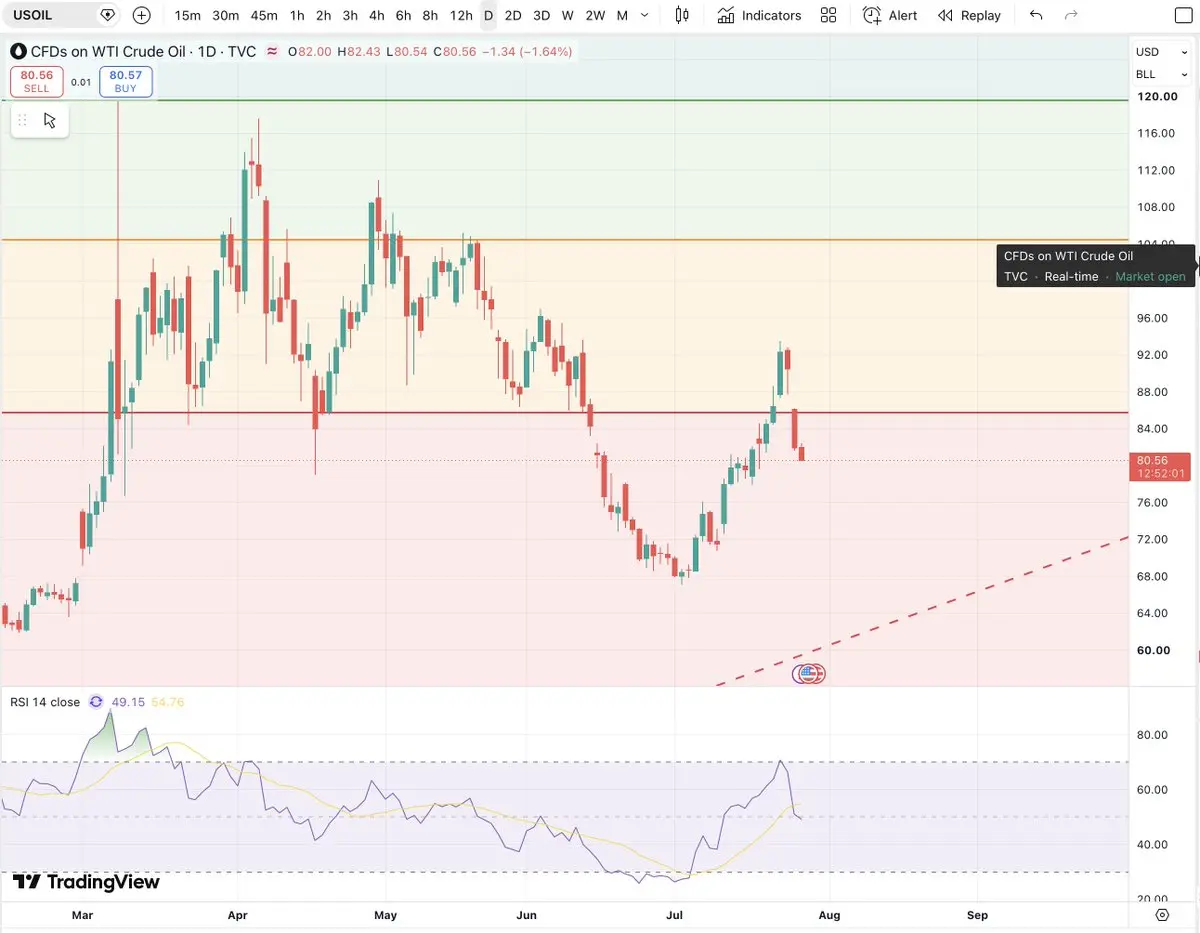Select the arrow cursor tool
The height and width of the screenshot is (933, 1200).
(50, 120)
